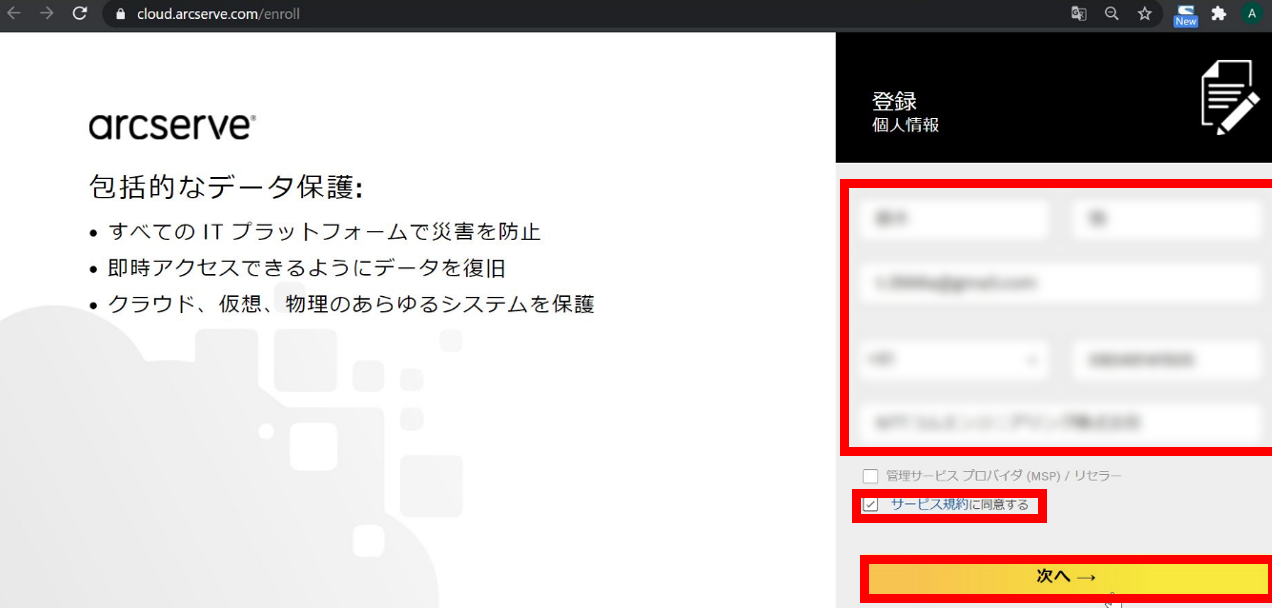Click the zoom magnifier icon in address bar
This screenshot has width=1272, height=608.
tap(1111, 14)
